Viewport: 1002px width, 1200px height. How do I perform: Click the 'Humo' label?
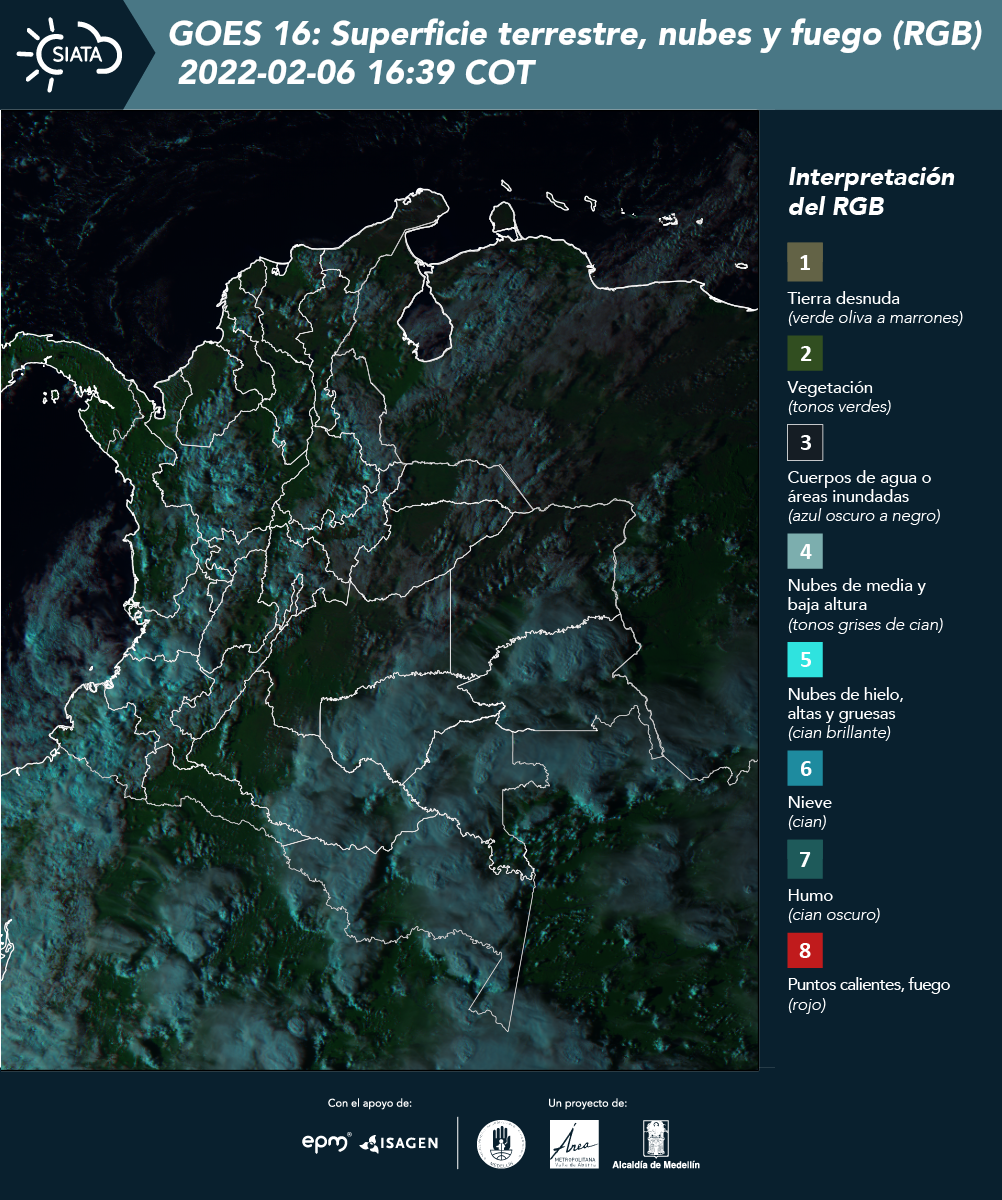click(810, 895)
